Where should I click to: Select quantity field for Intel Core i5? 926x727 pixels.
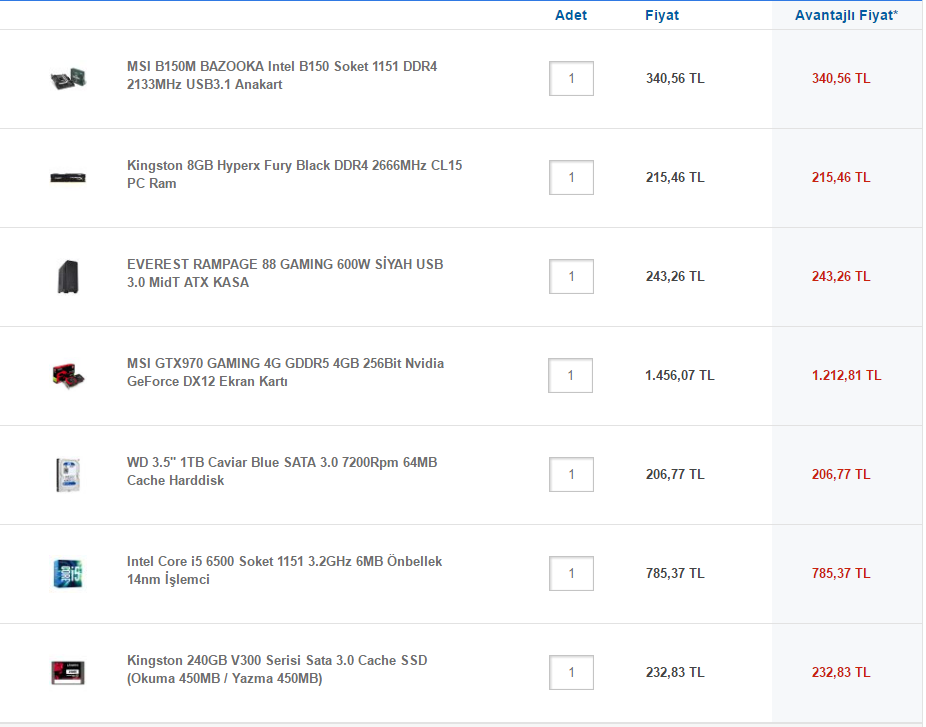[571, 573]
